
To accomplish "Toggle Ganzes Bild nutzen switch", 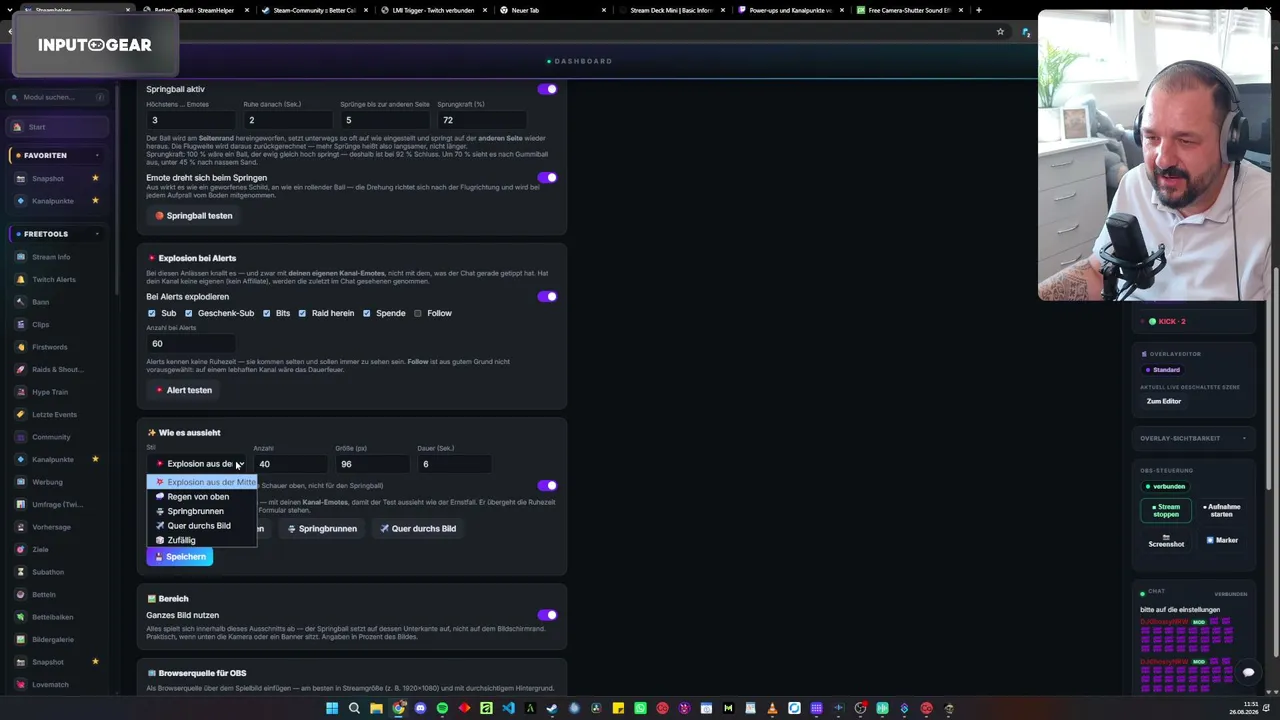I will pyautogui.click(x=547, y=615).
